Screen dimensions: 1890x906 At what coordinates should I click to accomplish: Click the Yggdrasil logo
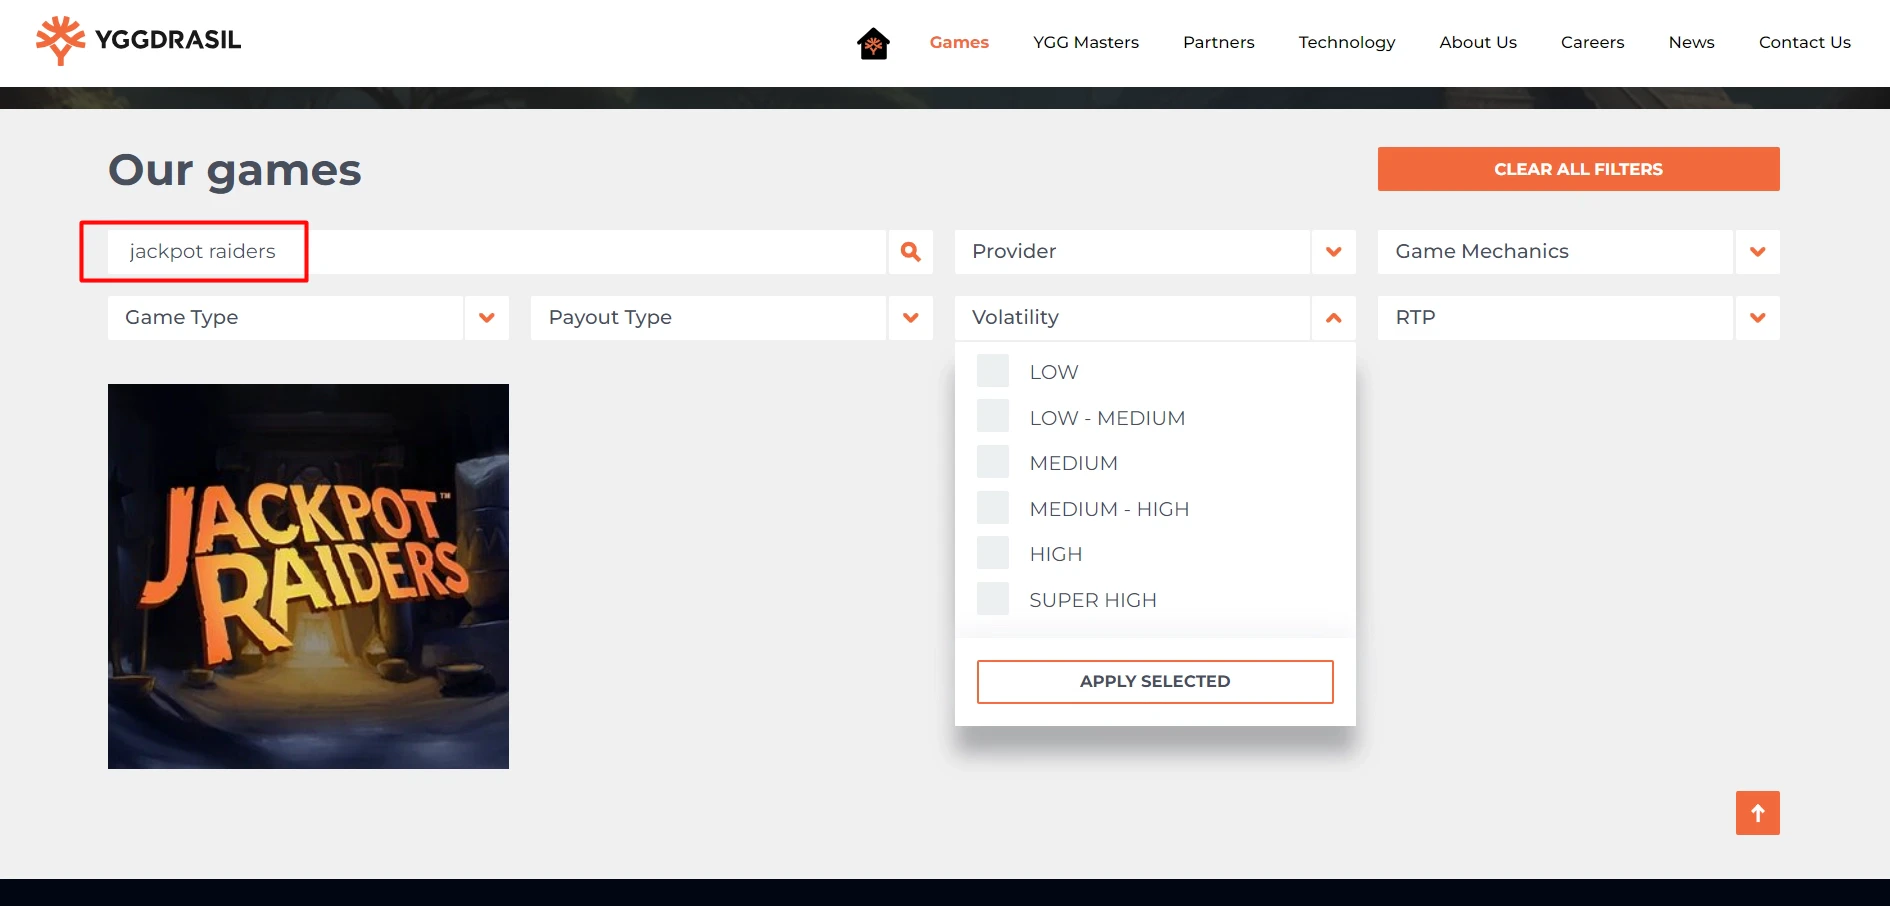tap(139, 41)
